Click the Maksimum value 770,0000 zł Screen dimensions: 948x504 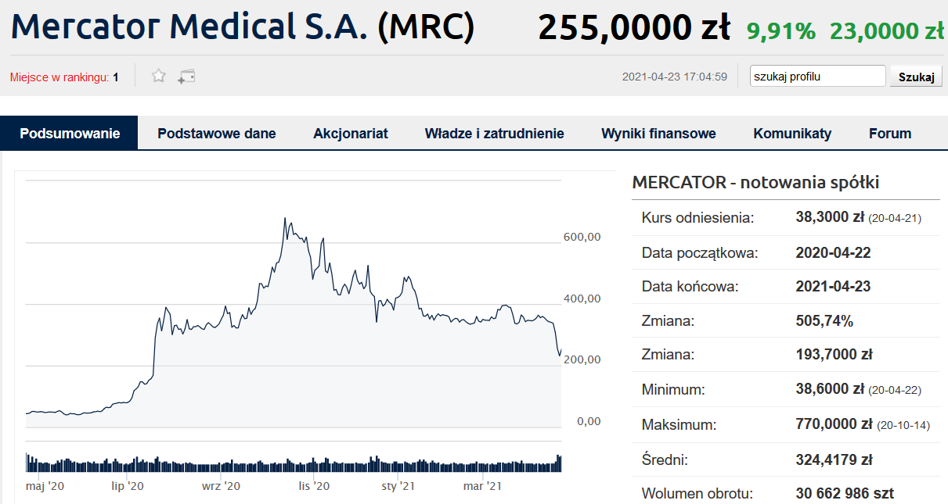point(834,424)
